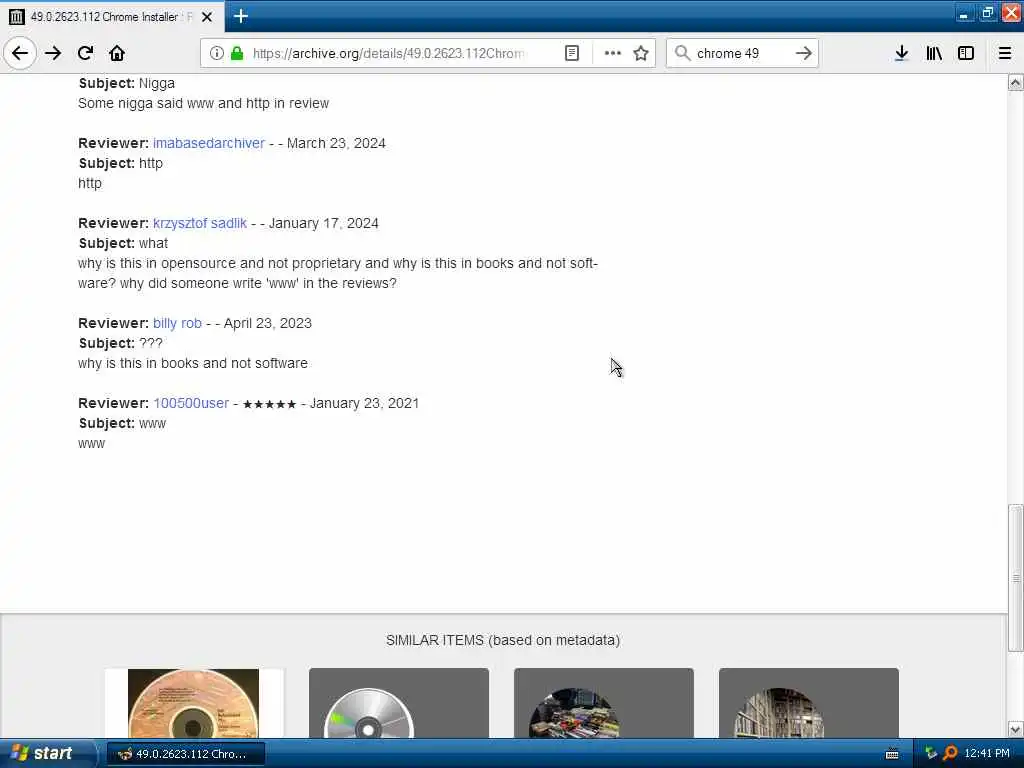Click the 'why is this in books and not software' text

coord(193,363)
